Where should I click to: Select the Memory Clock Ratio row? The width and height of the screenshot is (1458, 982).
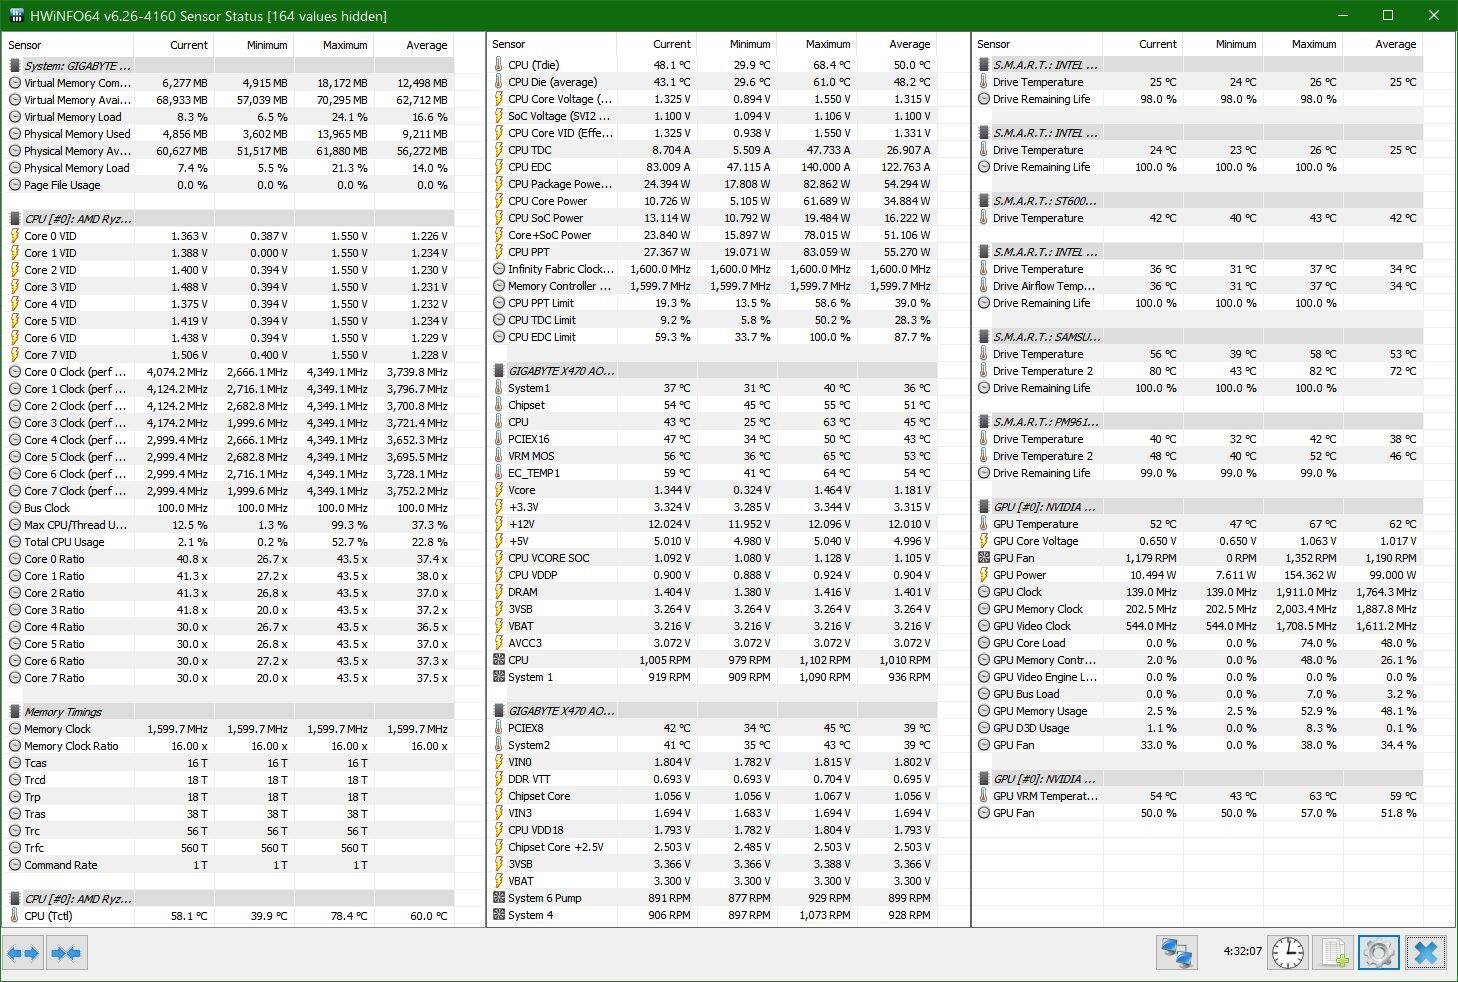click(229, 746)
